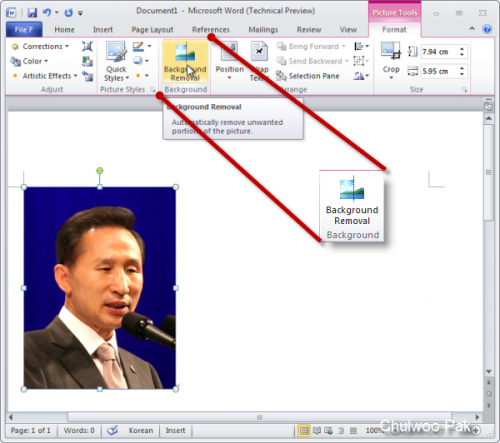
Task: Click the File button
Action: (24, 30)
